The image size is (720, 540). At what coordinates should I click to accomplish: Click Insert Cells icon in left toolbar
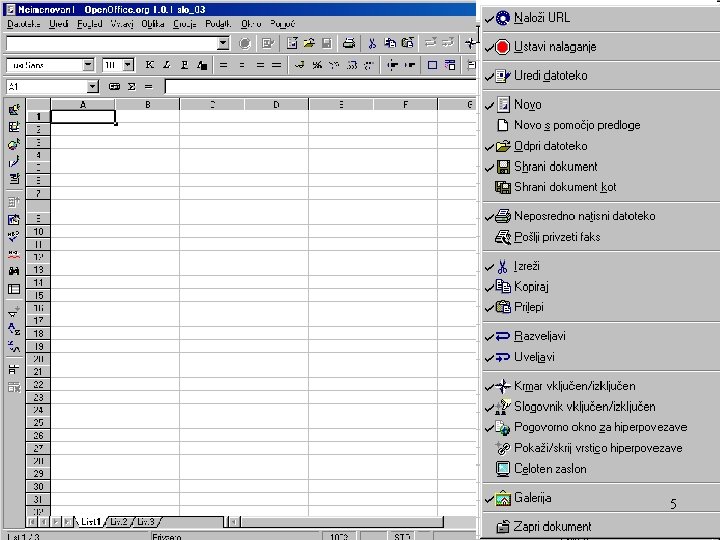(x=14, y=127)
